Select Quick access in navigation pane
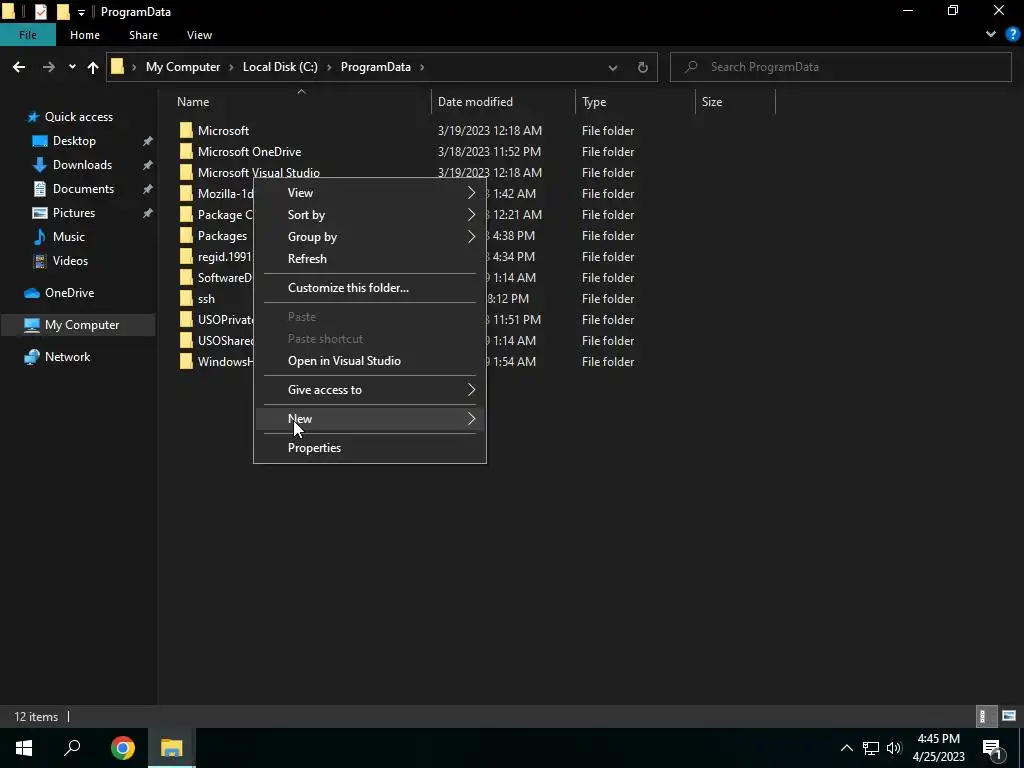Image resolution: width=1024 pixels, height=768 pixels. pos(78,117)
